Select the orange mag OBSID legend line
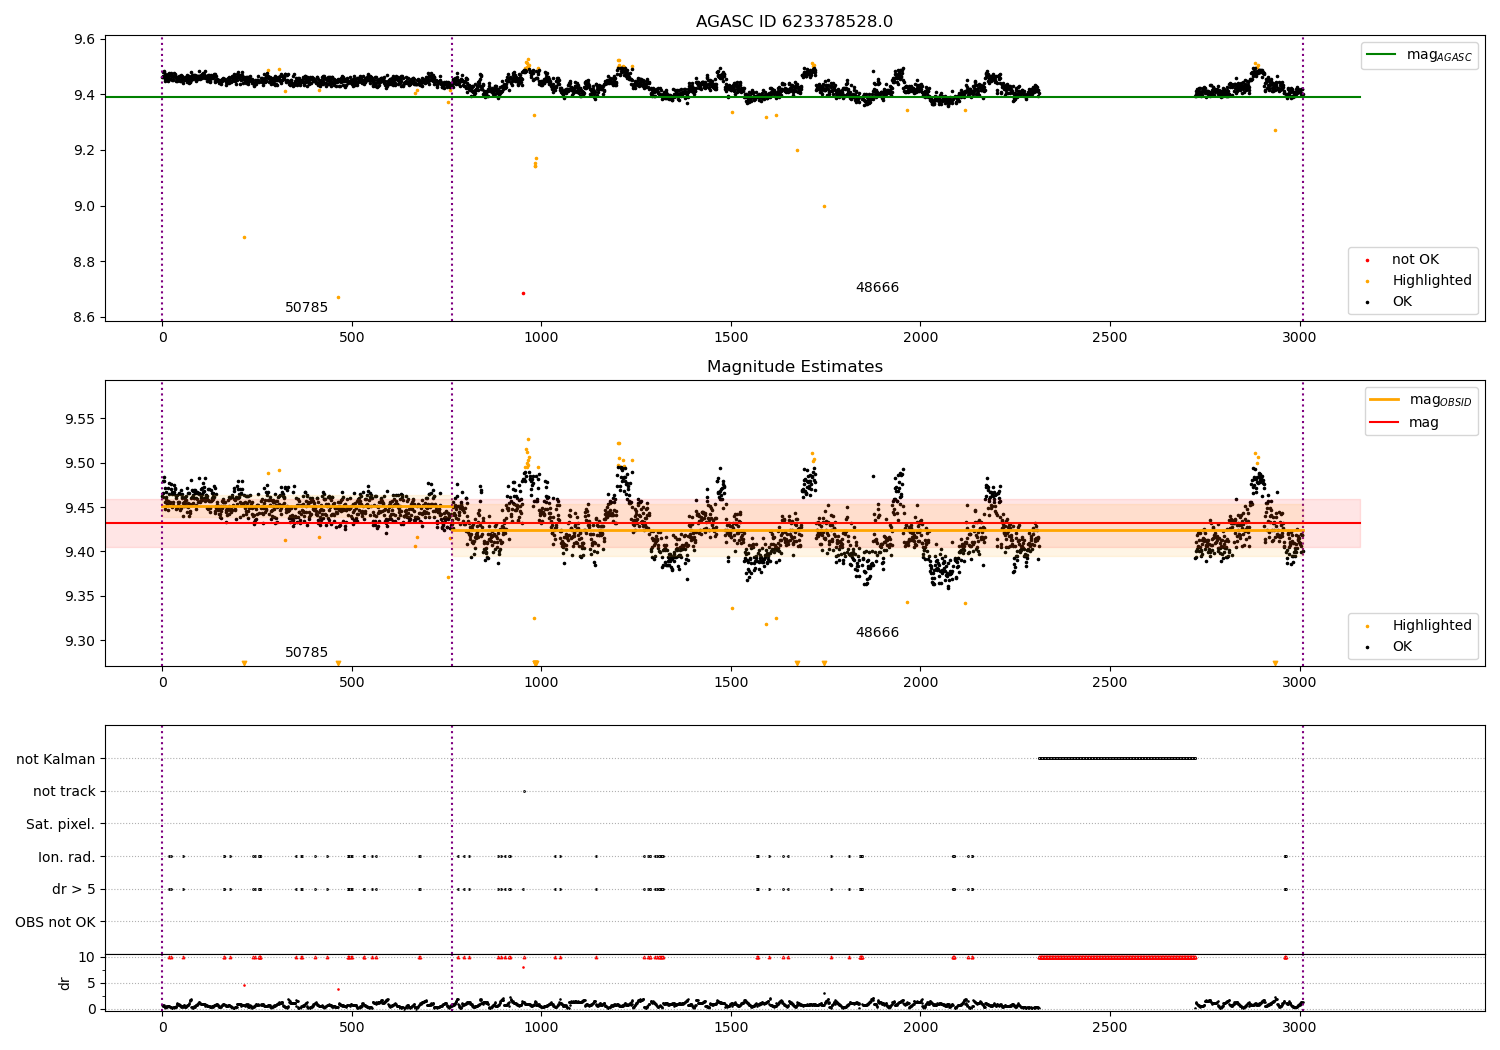This screenshot has width=1500, height=1050. click(x=1385, y=400)
